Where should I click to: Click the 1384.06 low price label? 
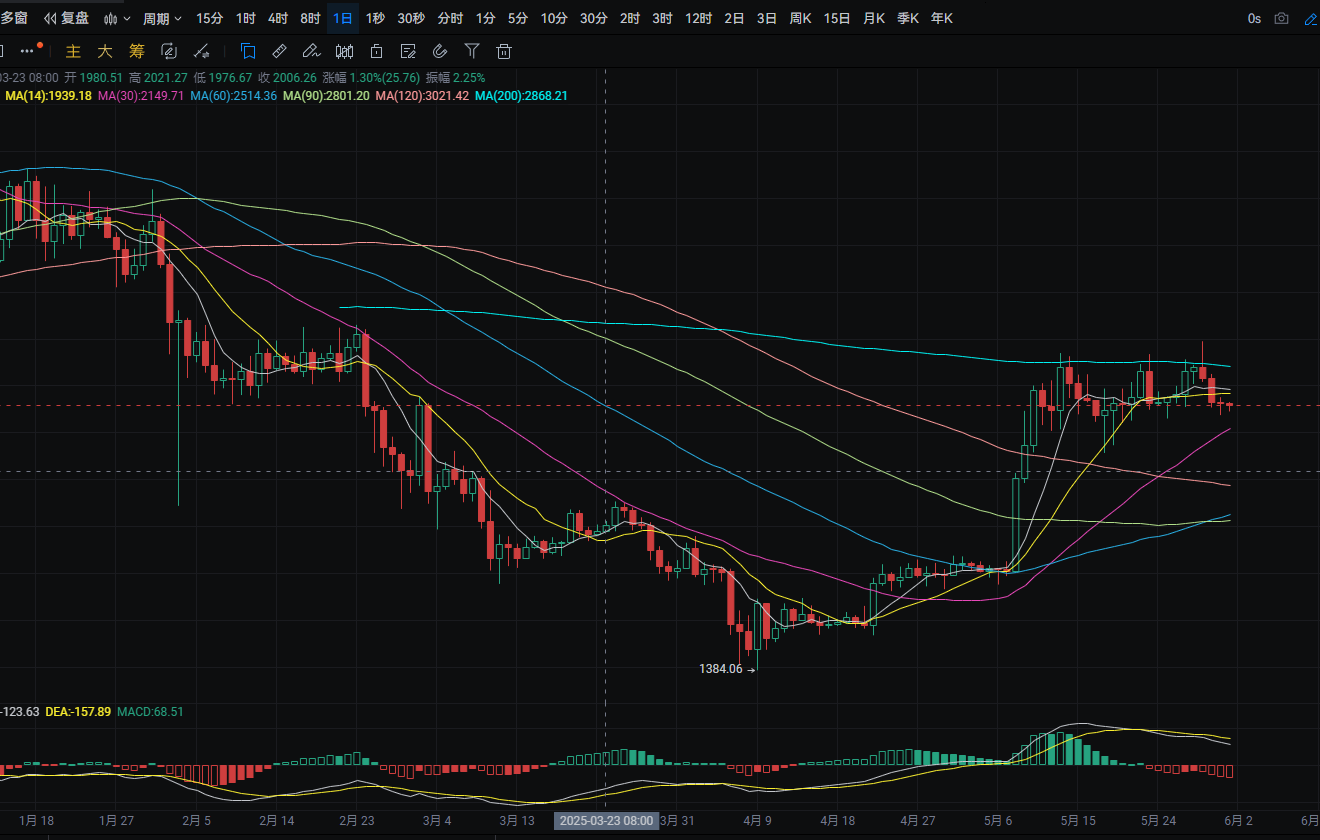coord(721,669)
